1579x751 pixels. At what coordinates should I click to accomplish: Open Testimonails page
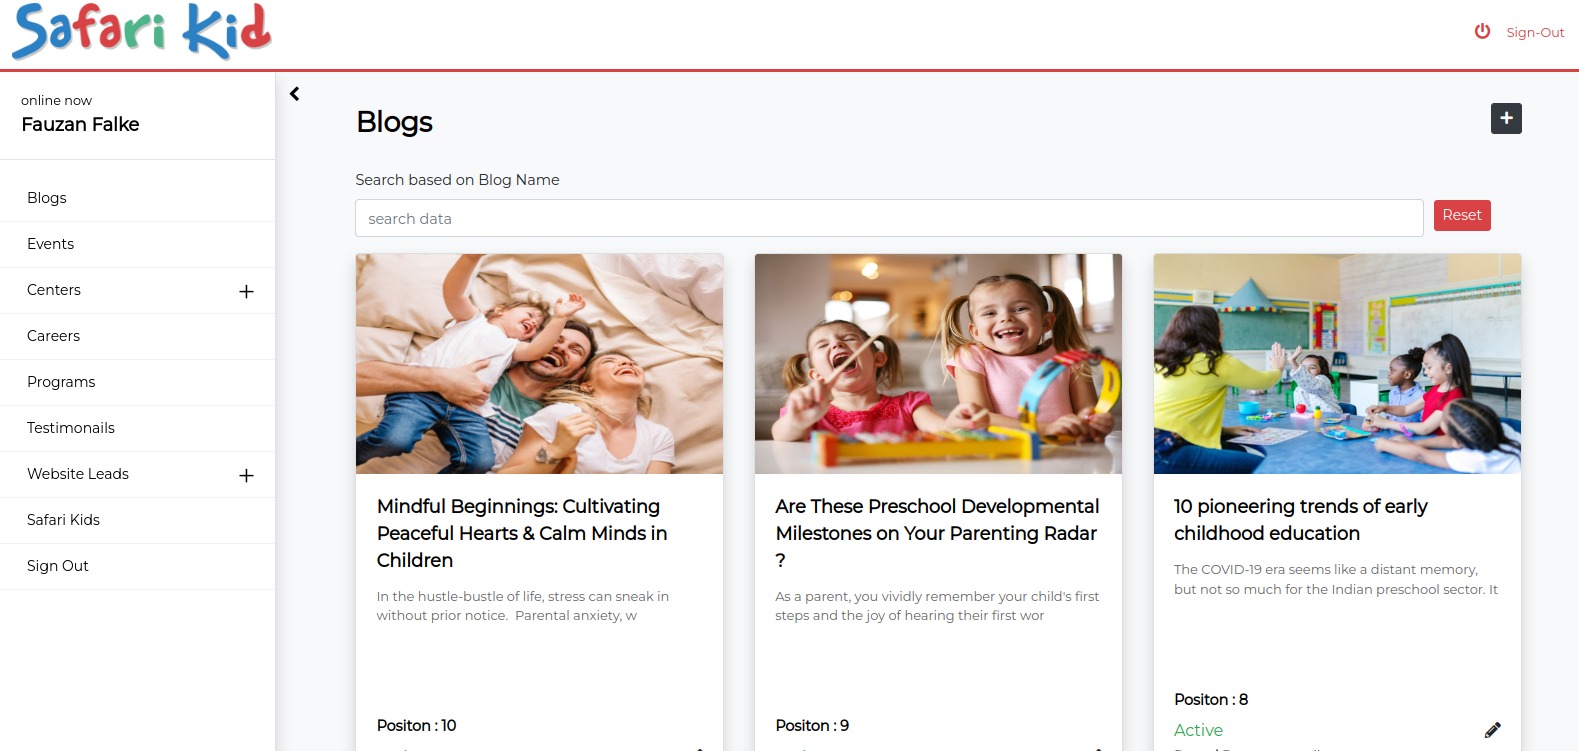pyautogui.click(x=137, y=428)
